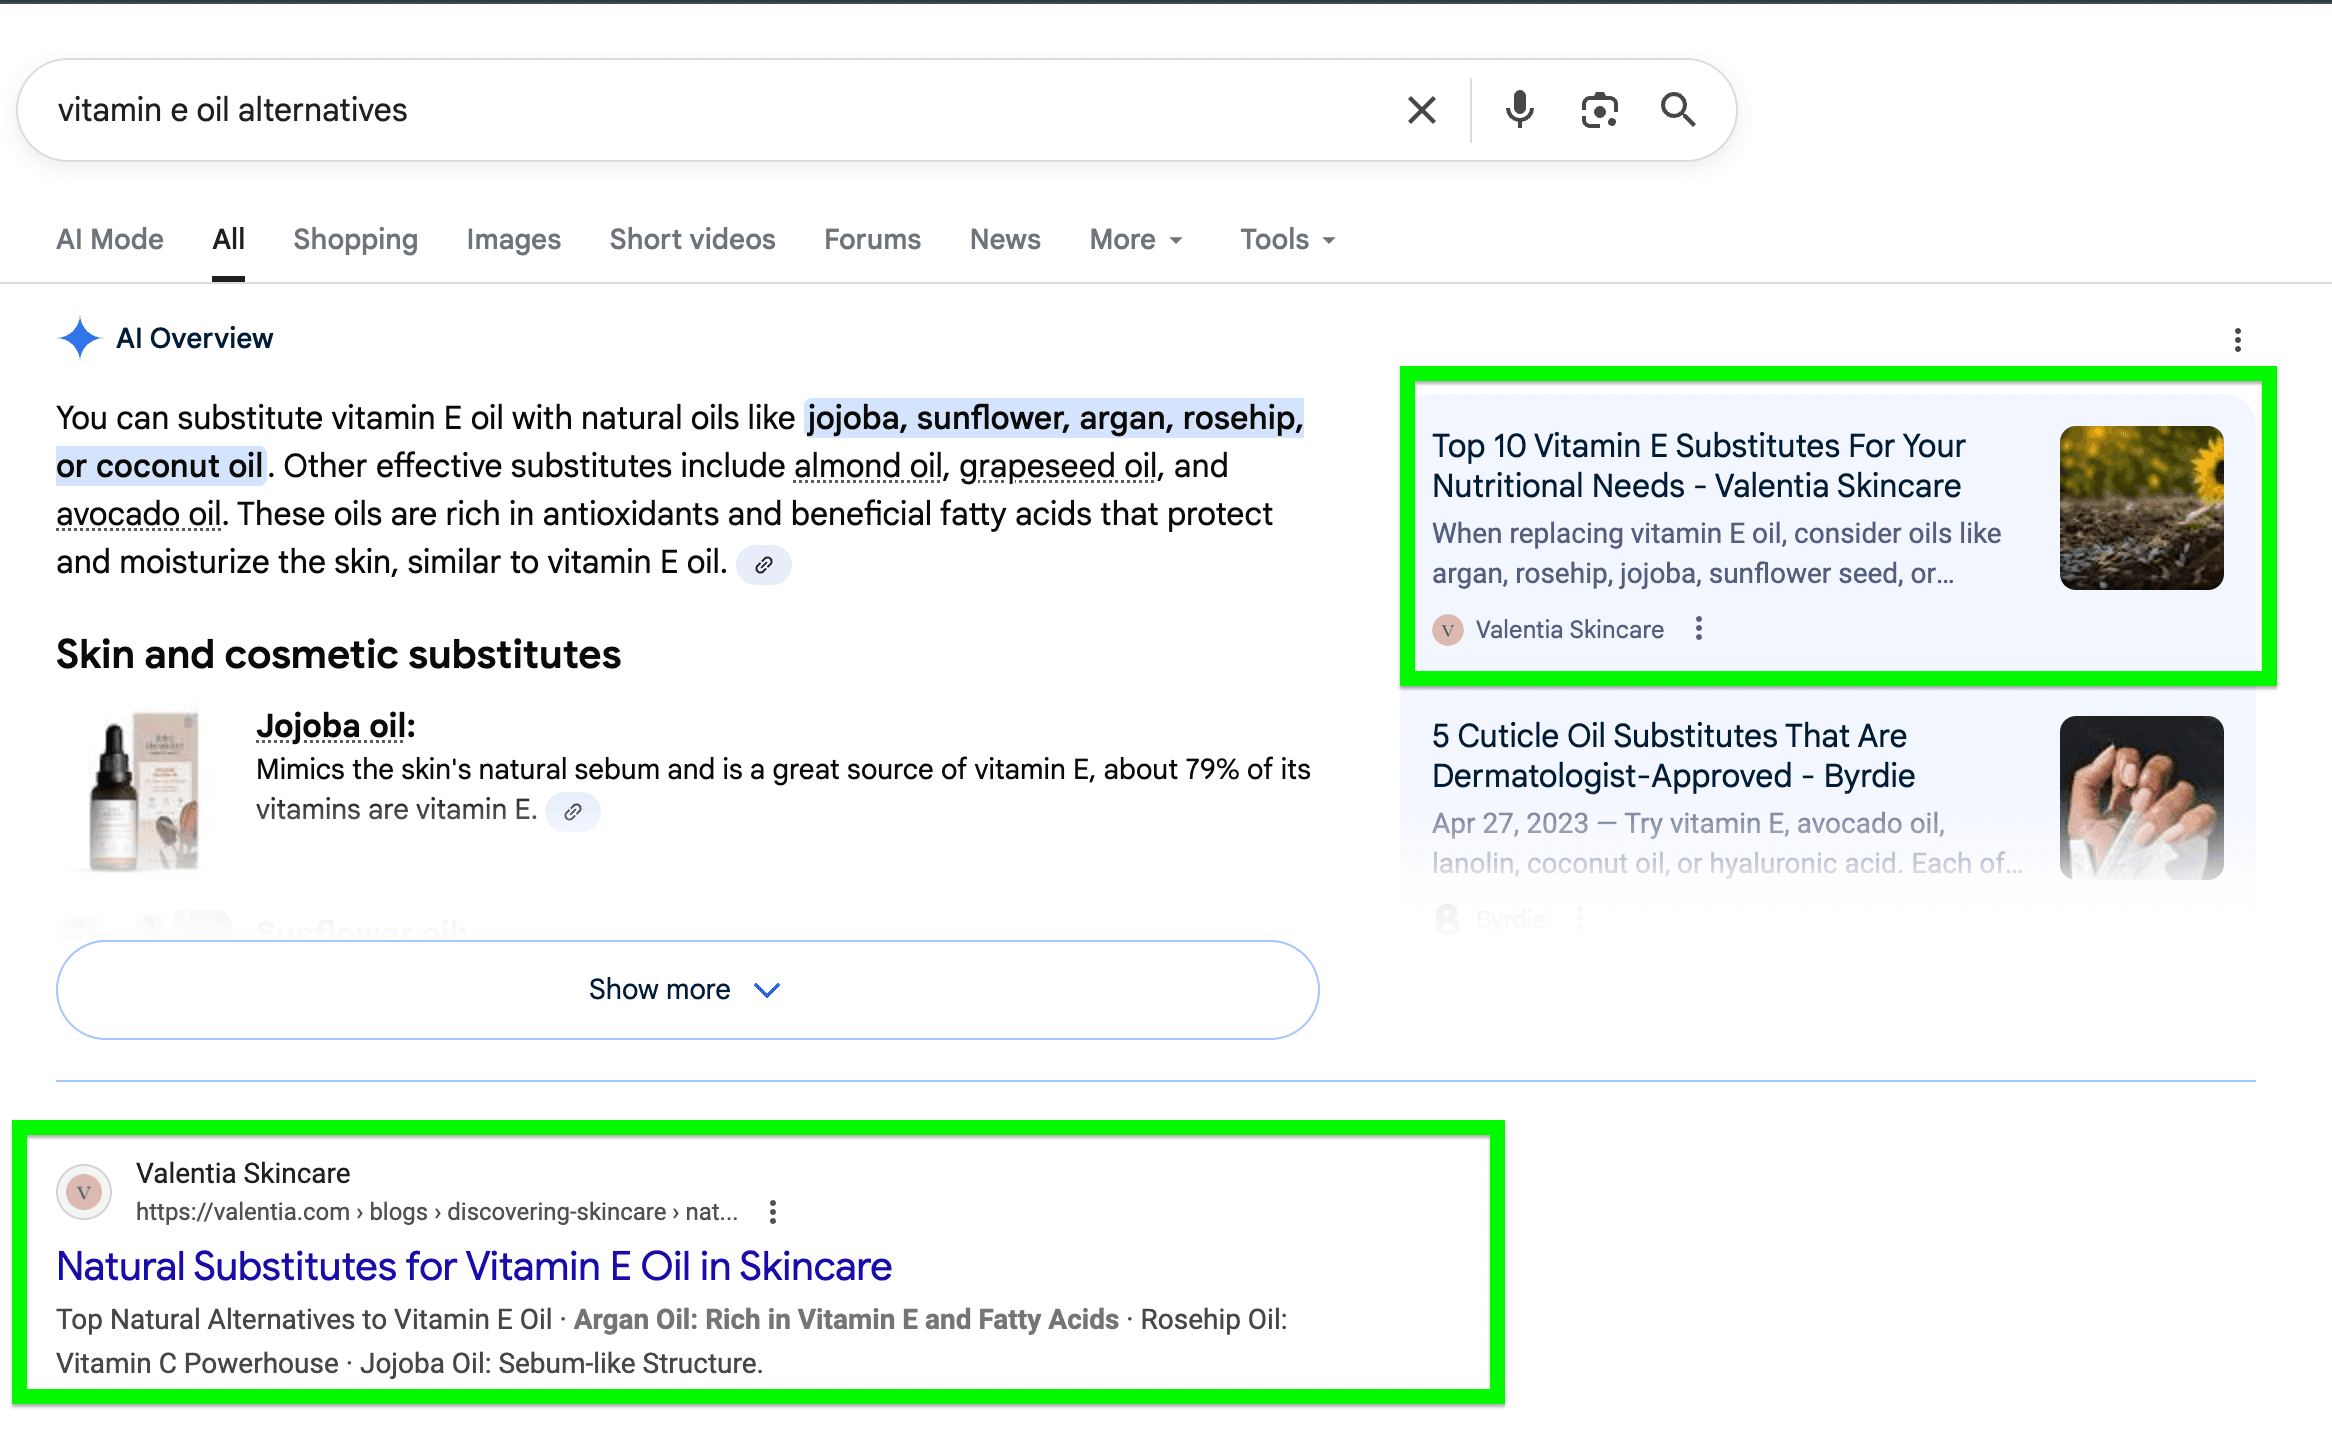
Task: Click the AI Overview sparkle icon
Action: 79,338
